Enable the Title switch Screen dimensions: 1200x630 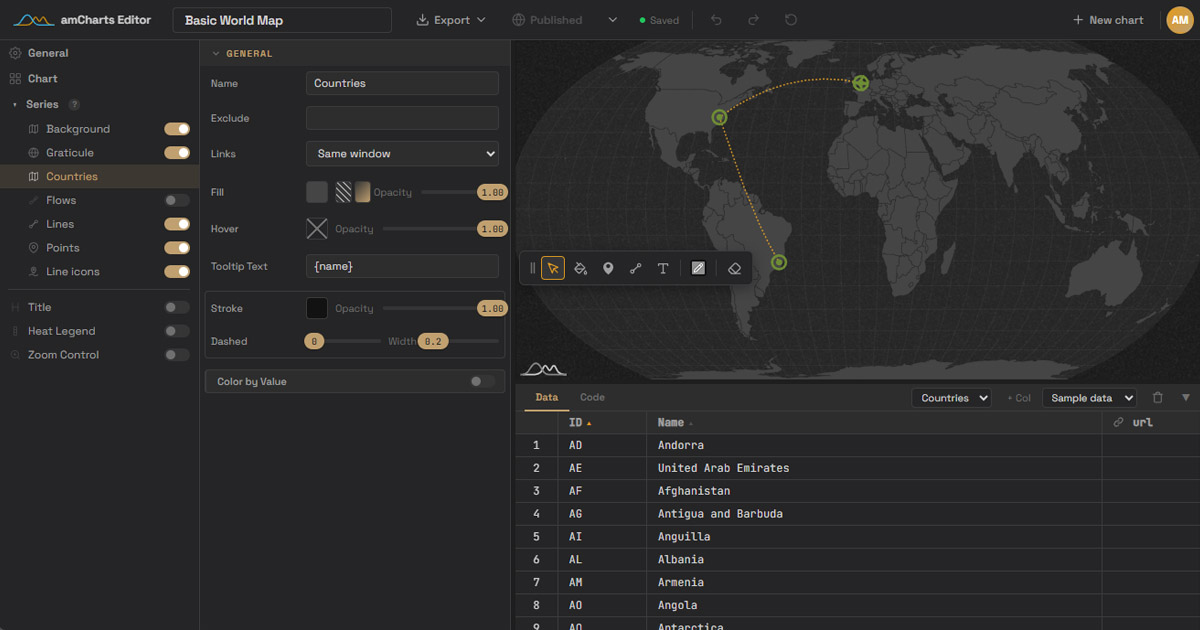pyautogui.click(x=177, y=307)
